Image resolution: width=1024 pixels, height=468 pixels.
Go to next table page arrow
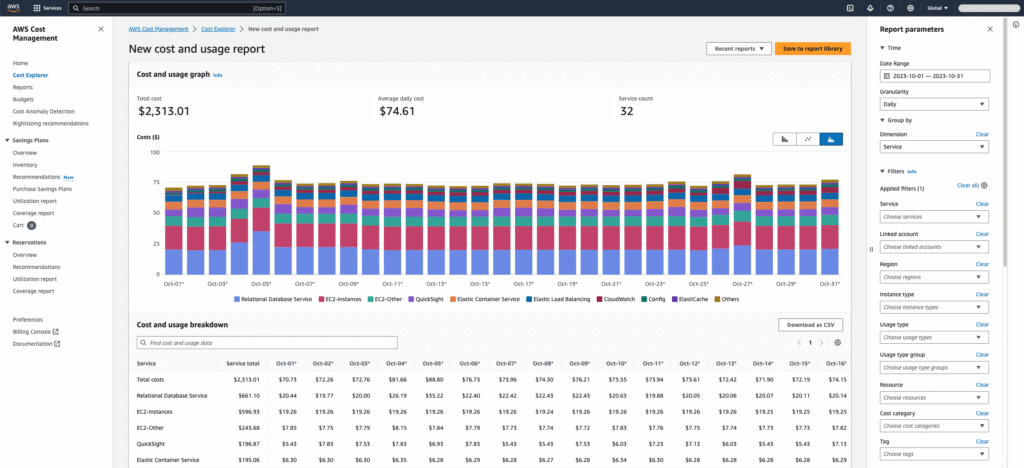click(x=822, y=343)
